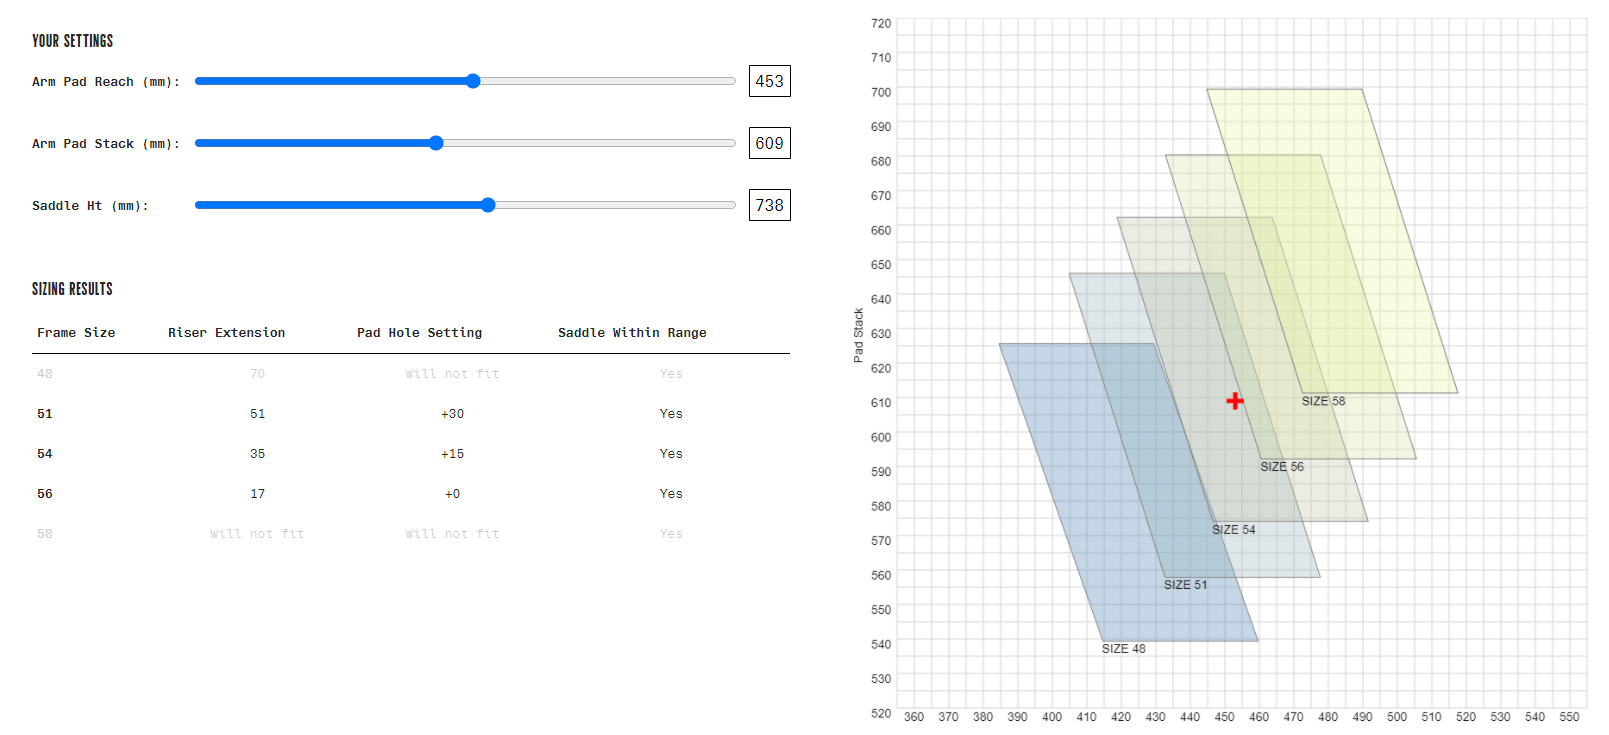Select the SIZE 51 label on chart

(x=1185, y=585)
